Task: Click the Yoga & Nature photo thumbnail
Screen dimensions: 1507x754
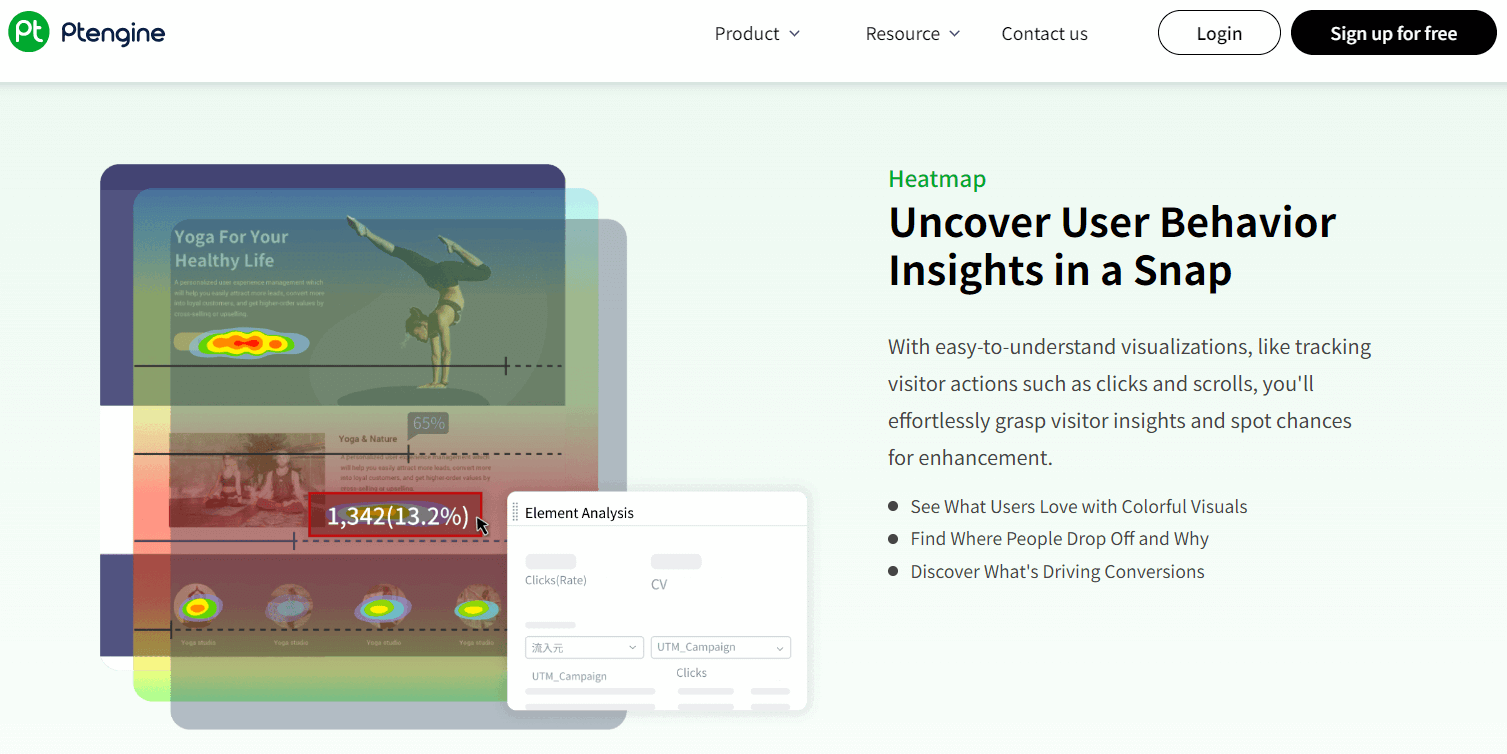Action: (247, 480)
